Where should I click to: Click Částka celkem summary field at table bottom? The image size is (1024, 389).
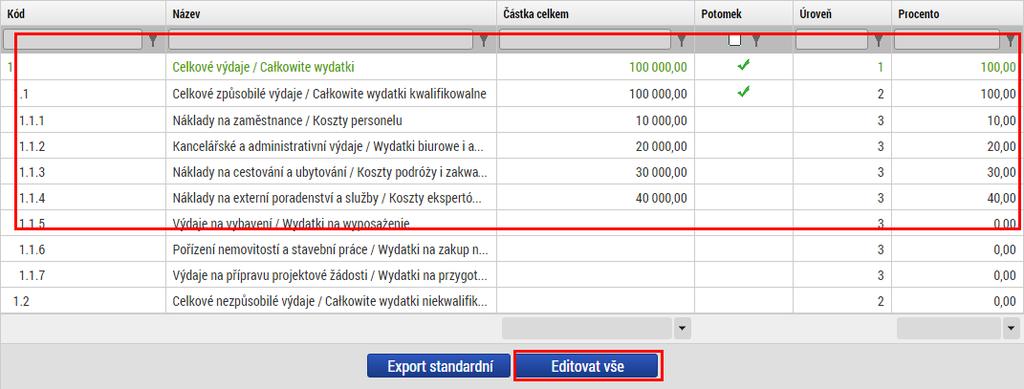[587, 329]
